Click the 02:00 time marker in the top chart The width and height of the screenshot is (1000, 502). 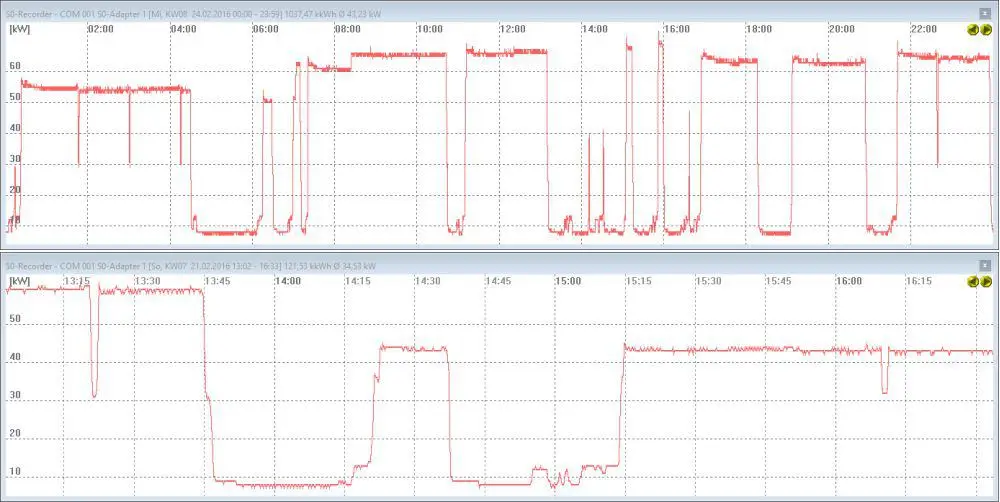pyautogui.click(x=100, y=29)
